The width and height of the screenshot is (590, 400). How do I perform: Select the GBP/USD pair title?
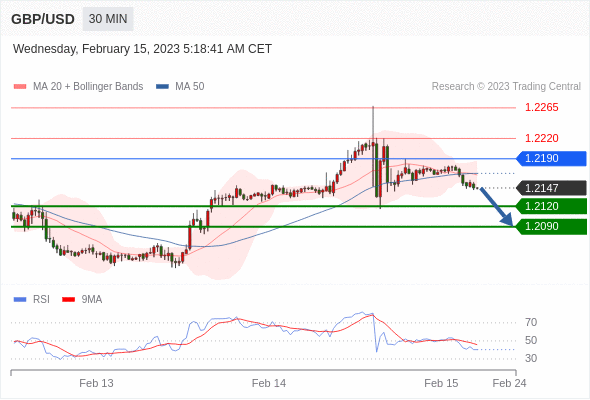point(43,19)
